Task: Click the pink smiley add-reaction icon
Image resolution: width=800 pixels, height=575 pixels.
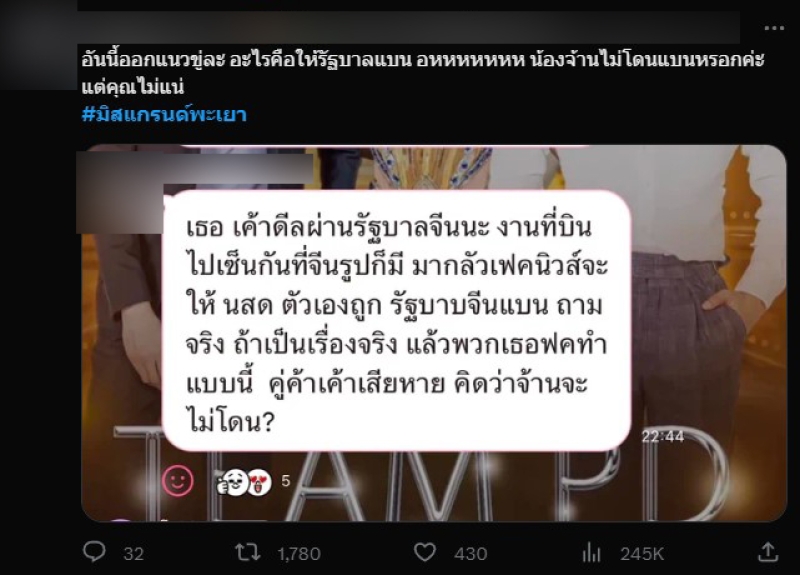Action: [x=178, y=481]
